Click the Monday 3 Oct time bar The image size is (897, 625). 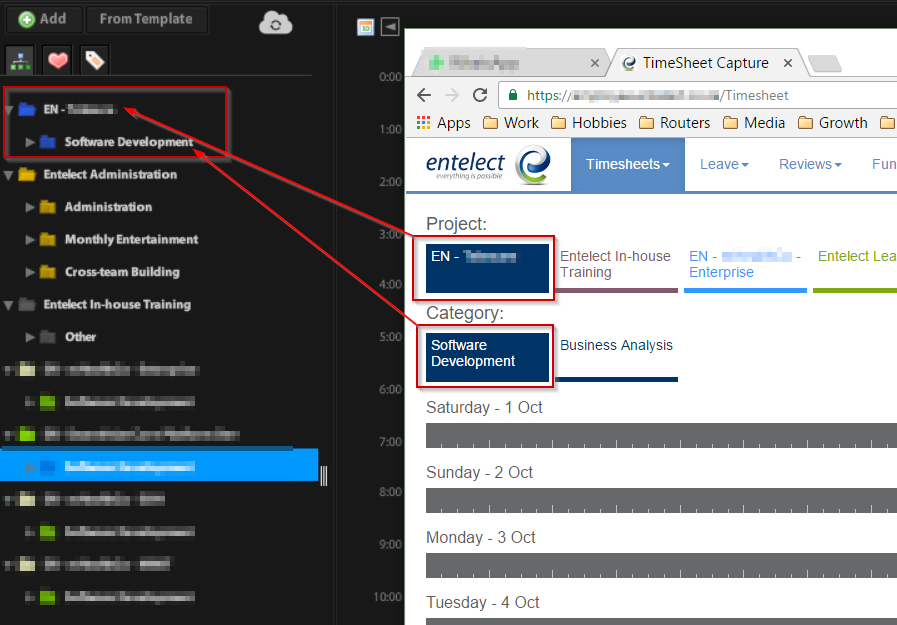coord(661,566)
